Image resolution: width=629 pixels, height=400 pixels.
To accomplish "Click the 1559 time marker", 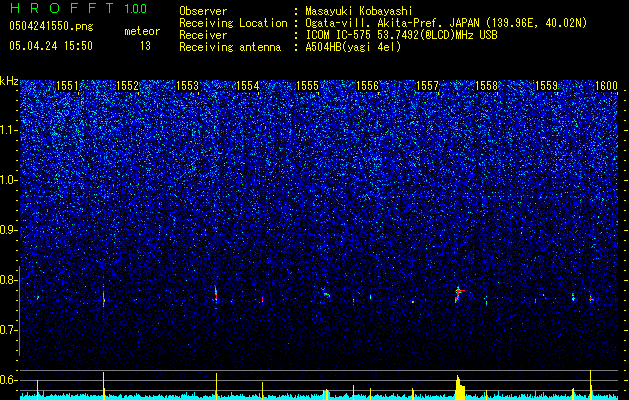I will 546,86.
